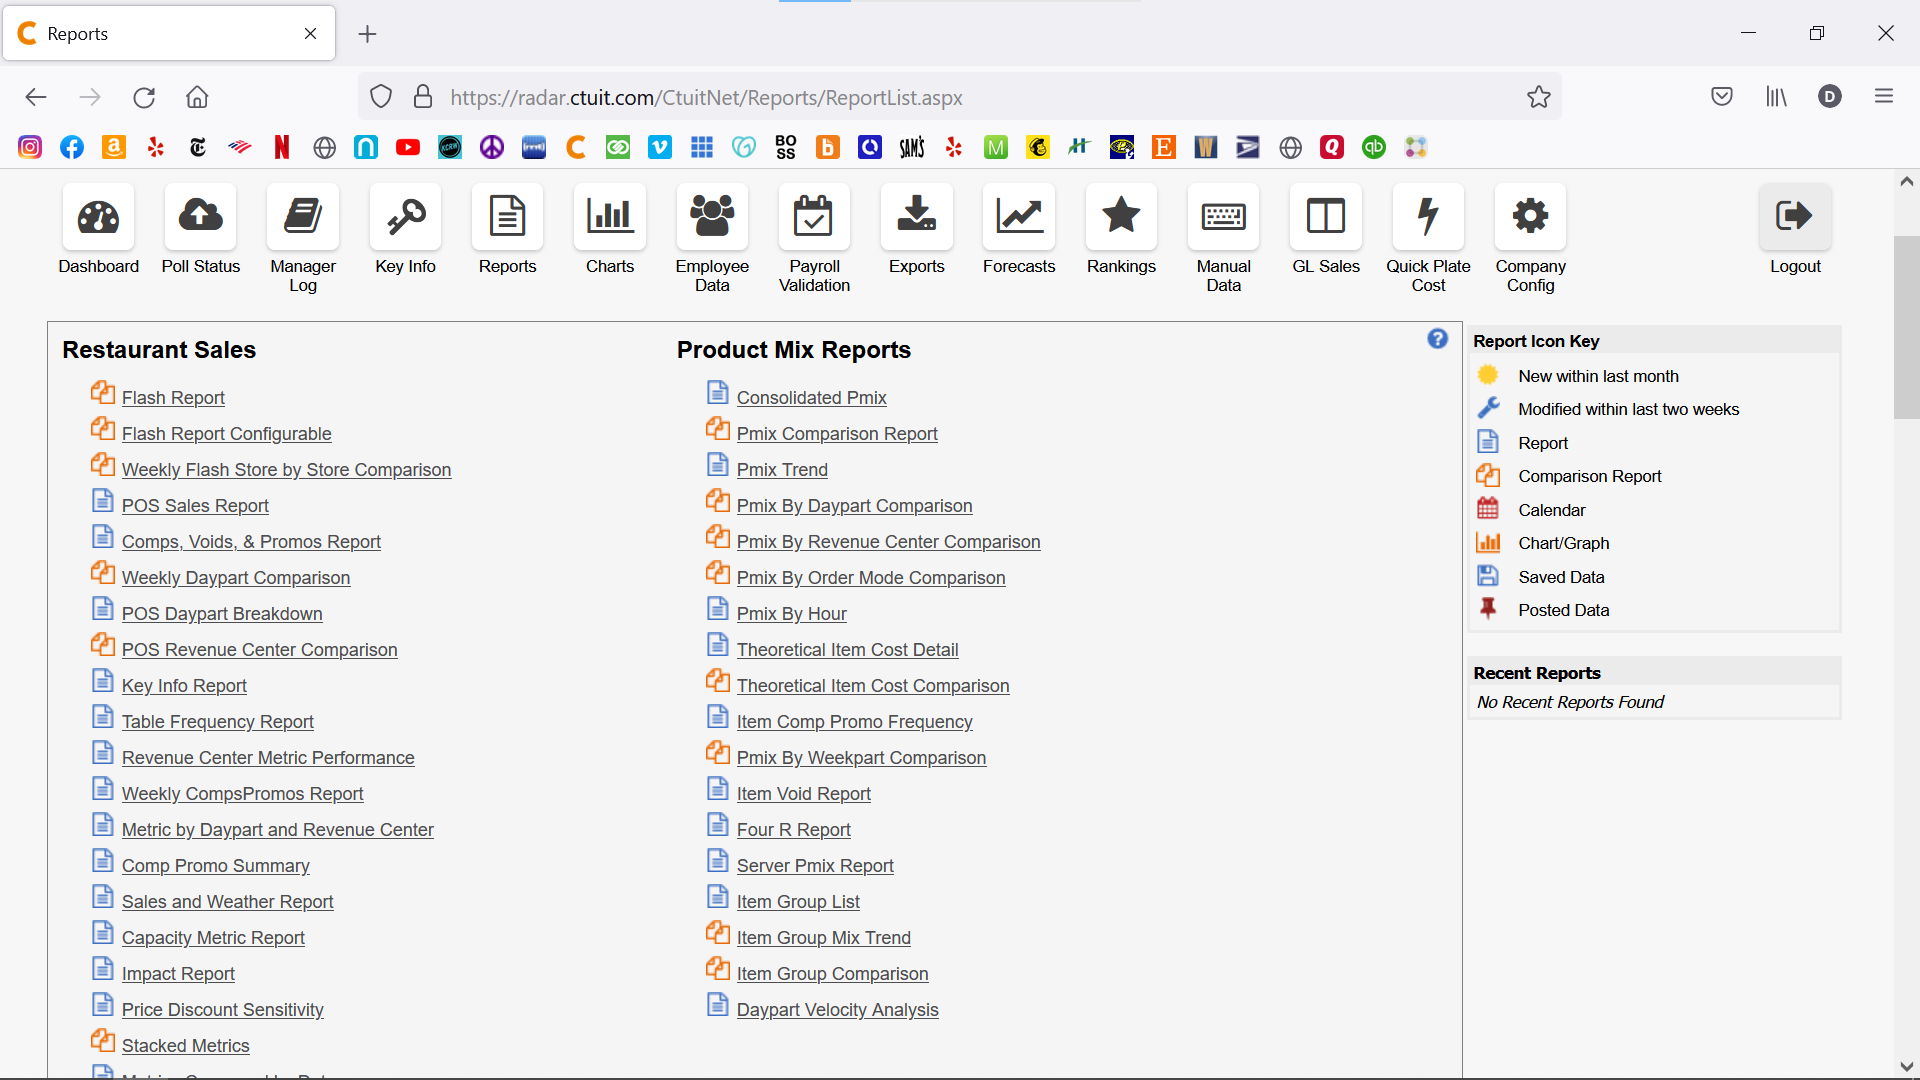1920x1080 pixels.
Task: Click the Poll Status cloud icon
Action: [x=200, y=216]
